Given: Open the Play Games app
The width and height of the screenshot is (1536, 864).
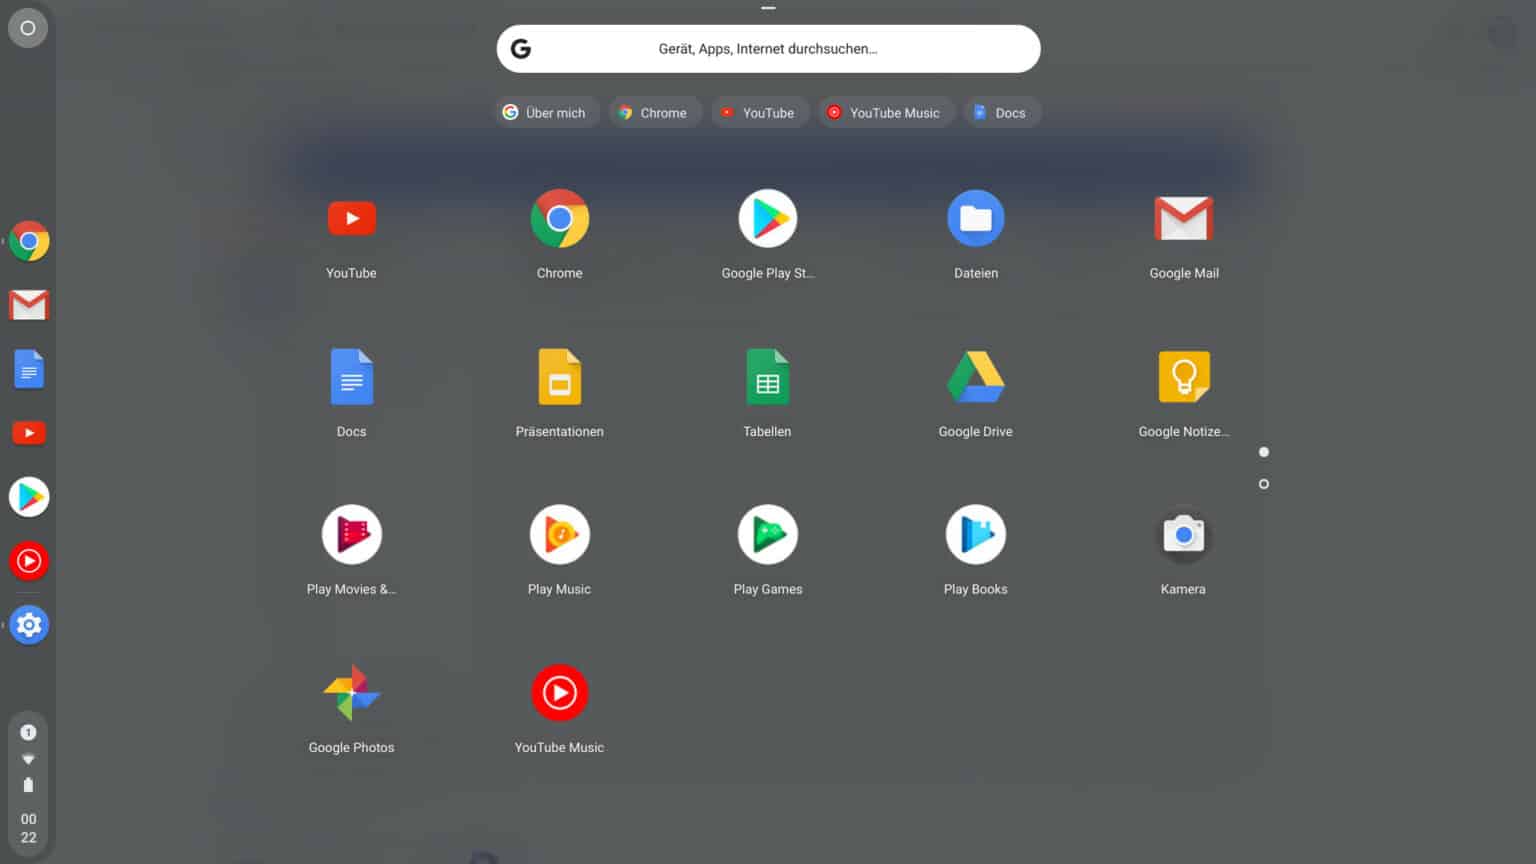Looking at the screenshot, I should [x=768, y=535].
